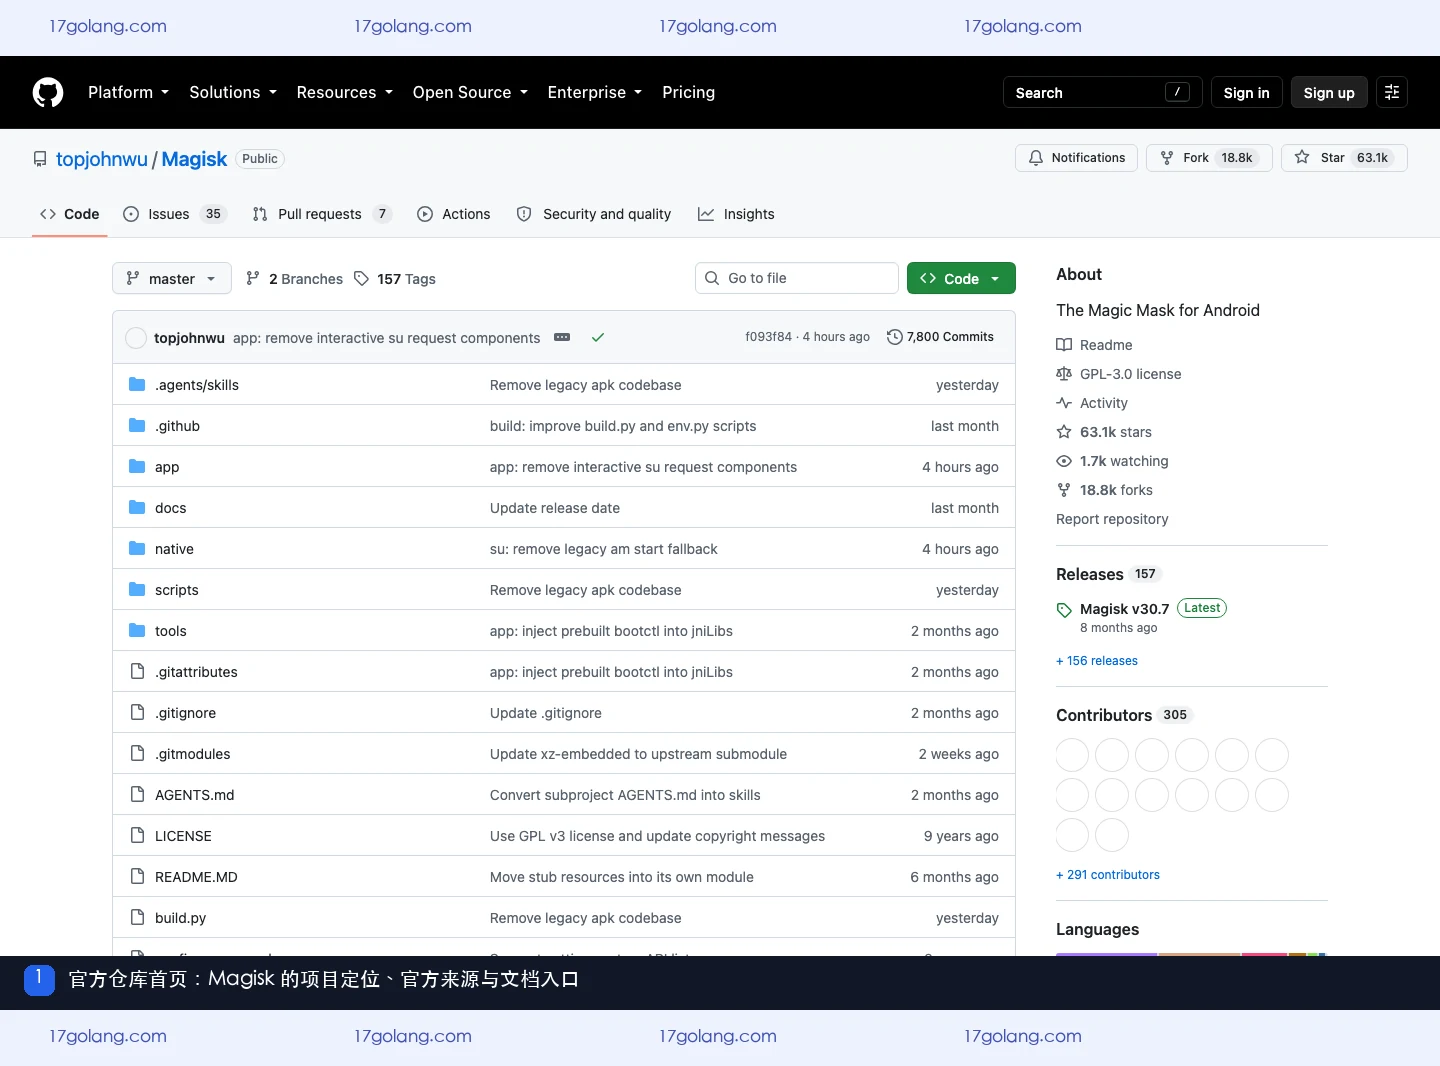
Task: Switch to the Pull requests tab
Action: coord(321,214)
